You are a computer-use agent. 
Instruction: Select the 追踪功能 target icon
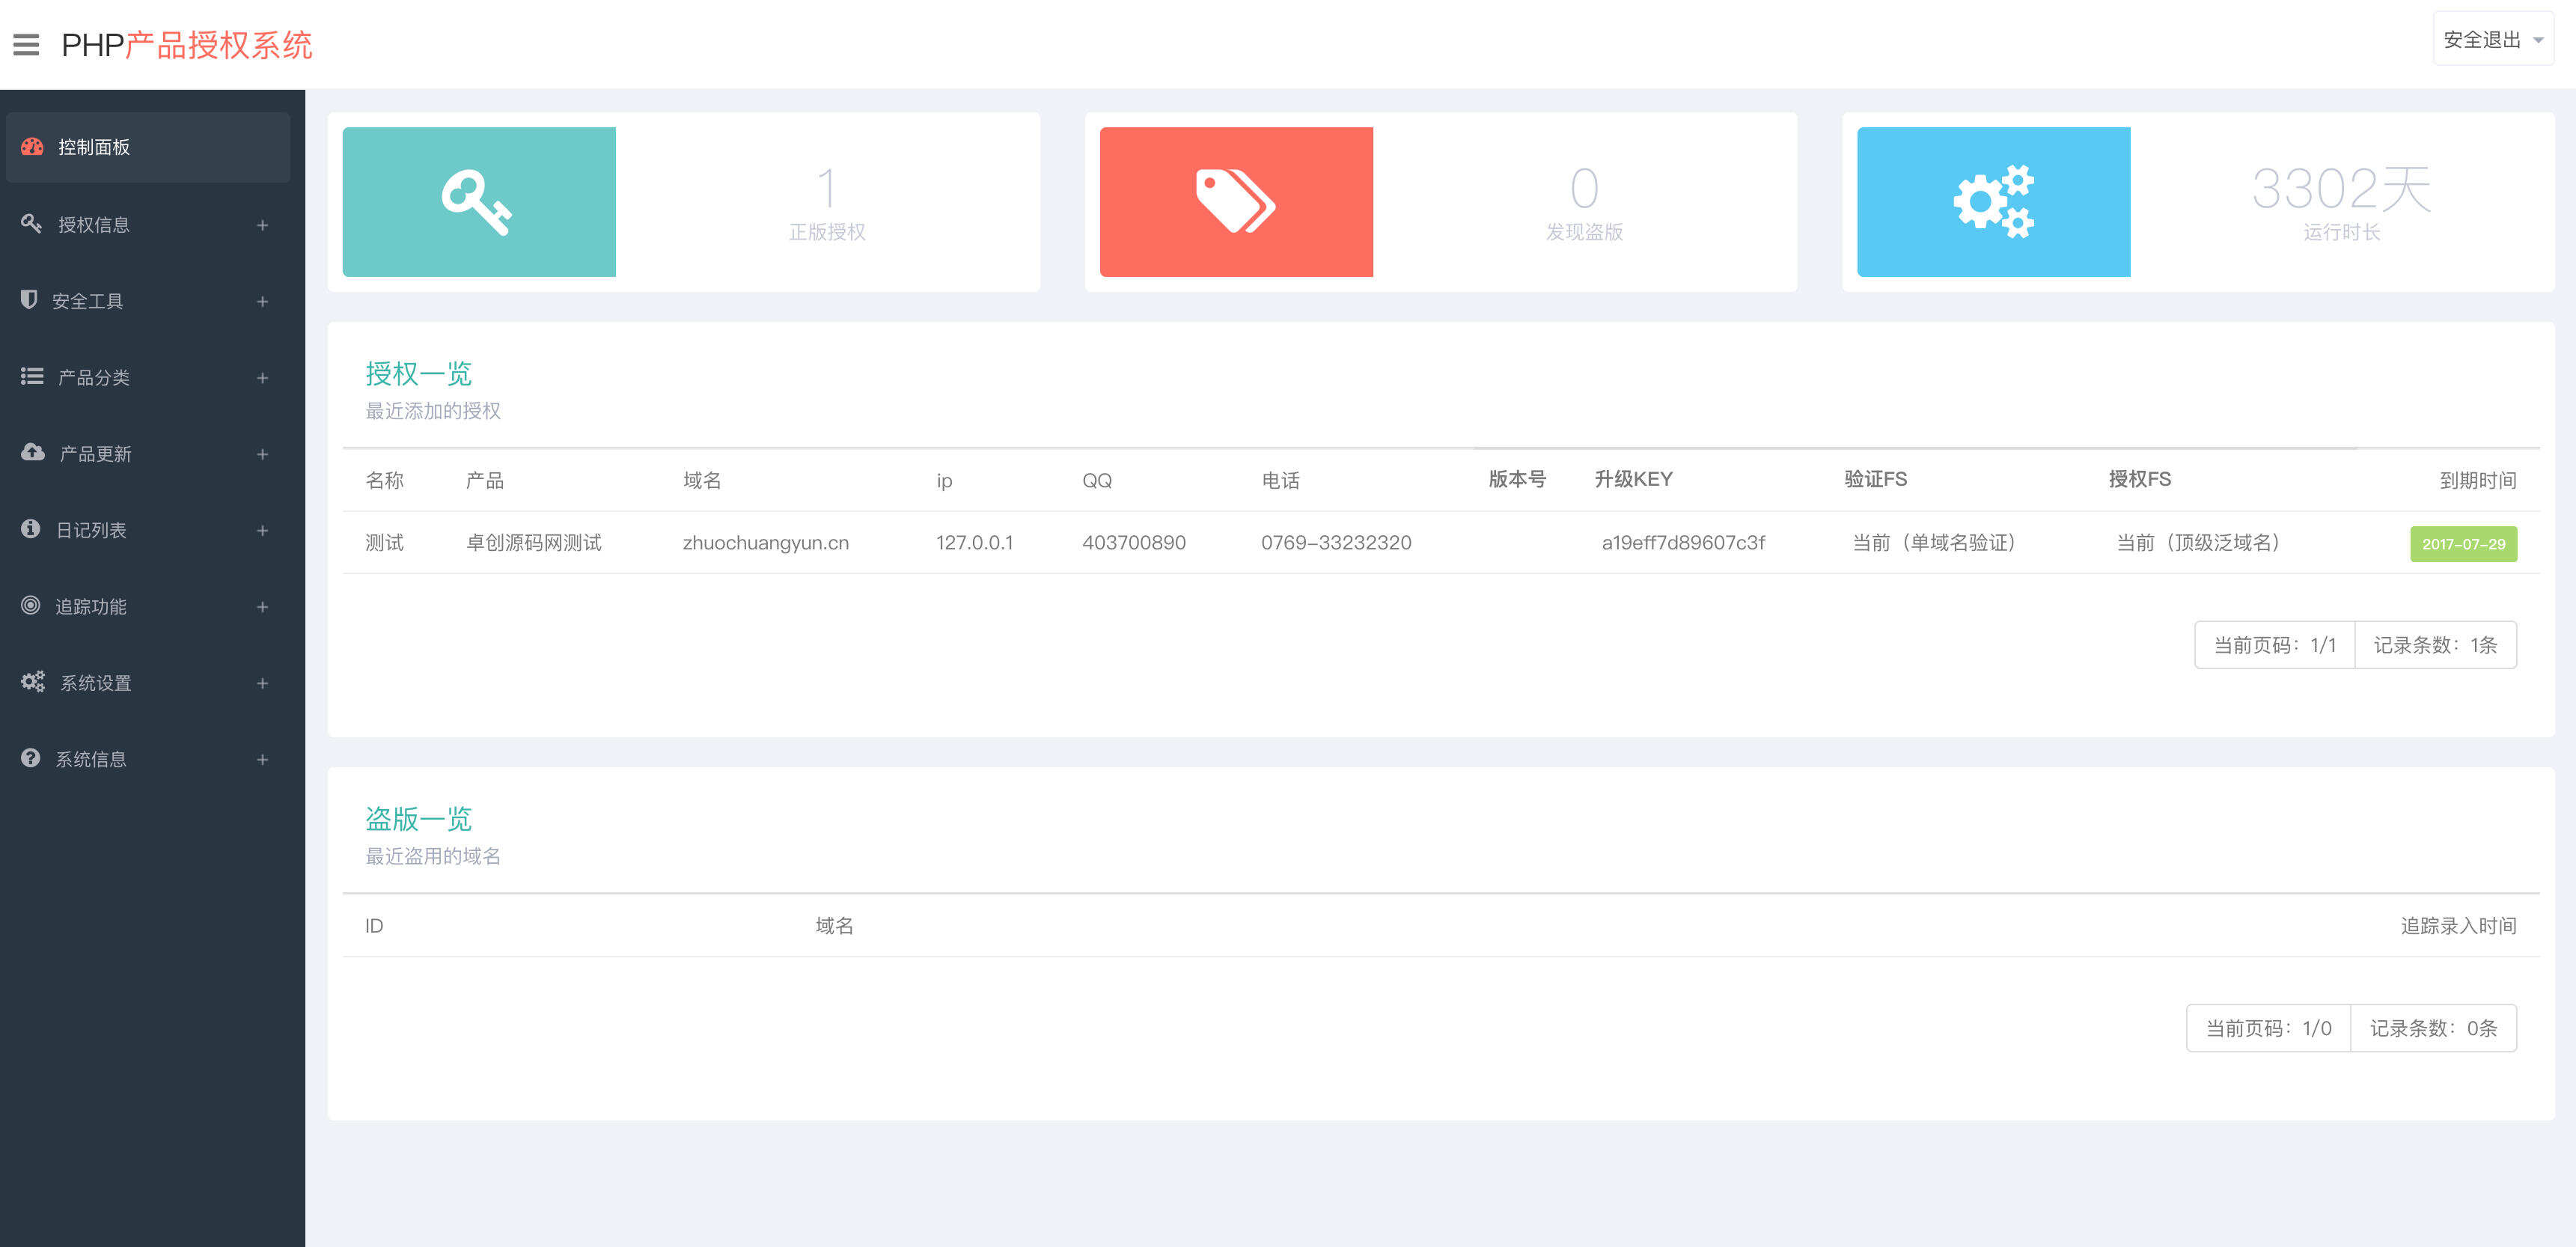[x=30, y=606]
